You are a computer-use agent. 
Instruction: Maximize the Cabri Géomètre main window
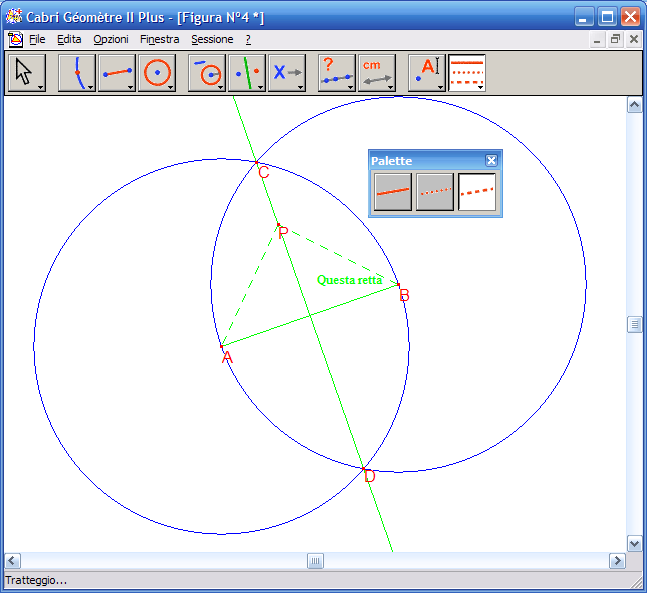coord(607,17)
